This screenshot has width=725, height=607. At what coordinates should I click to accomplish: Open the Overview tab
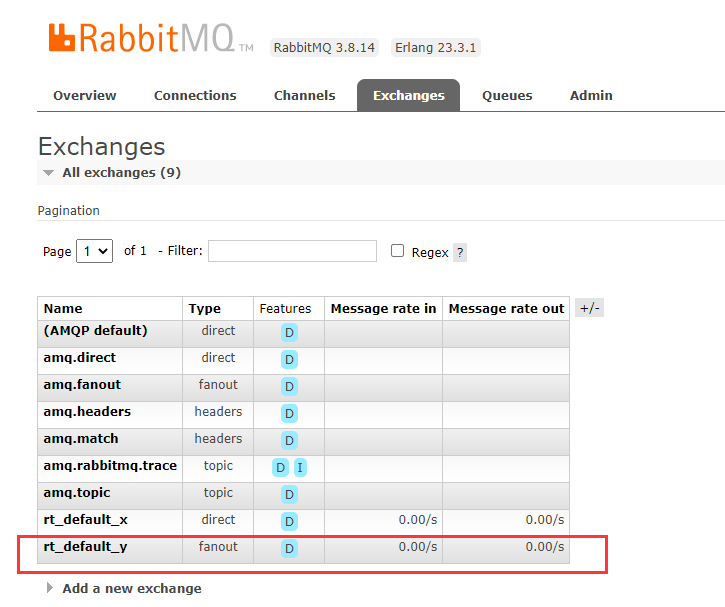pos(85,95)
